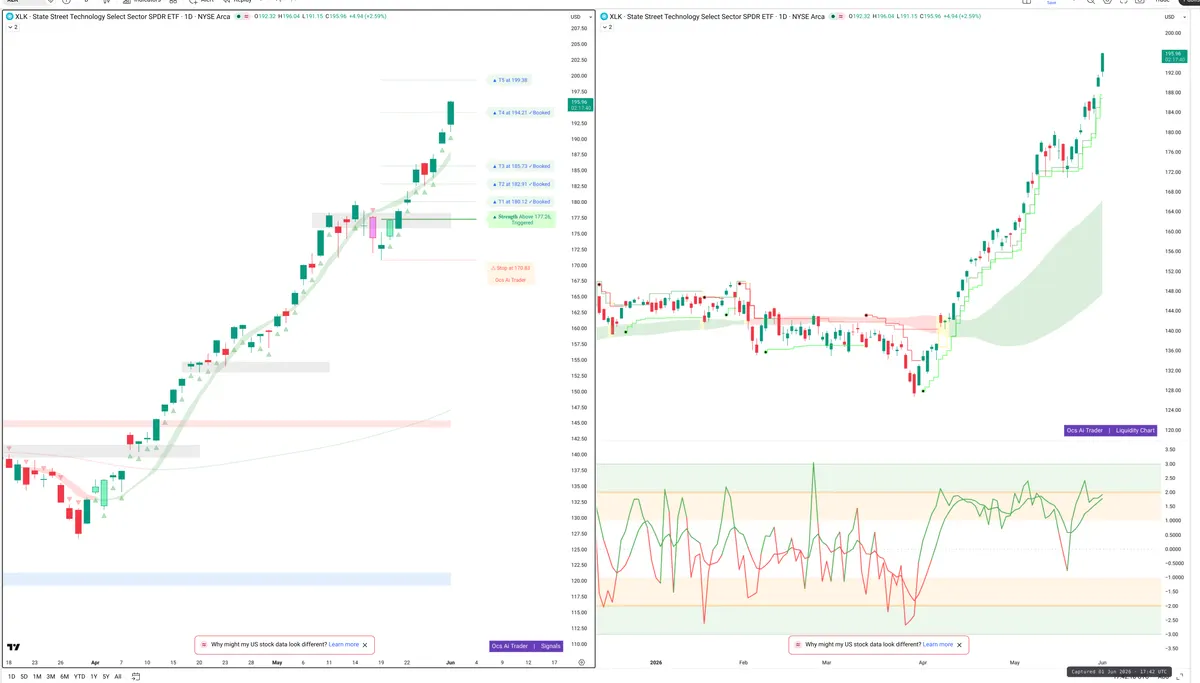Screen dimensions: 1200x683
Task: Click the right chart XLK symbol title
Action: point(715,17)
